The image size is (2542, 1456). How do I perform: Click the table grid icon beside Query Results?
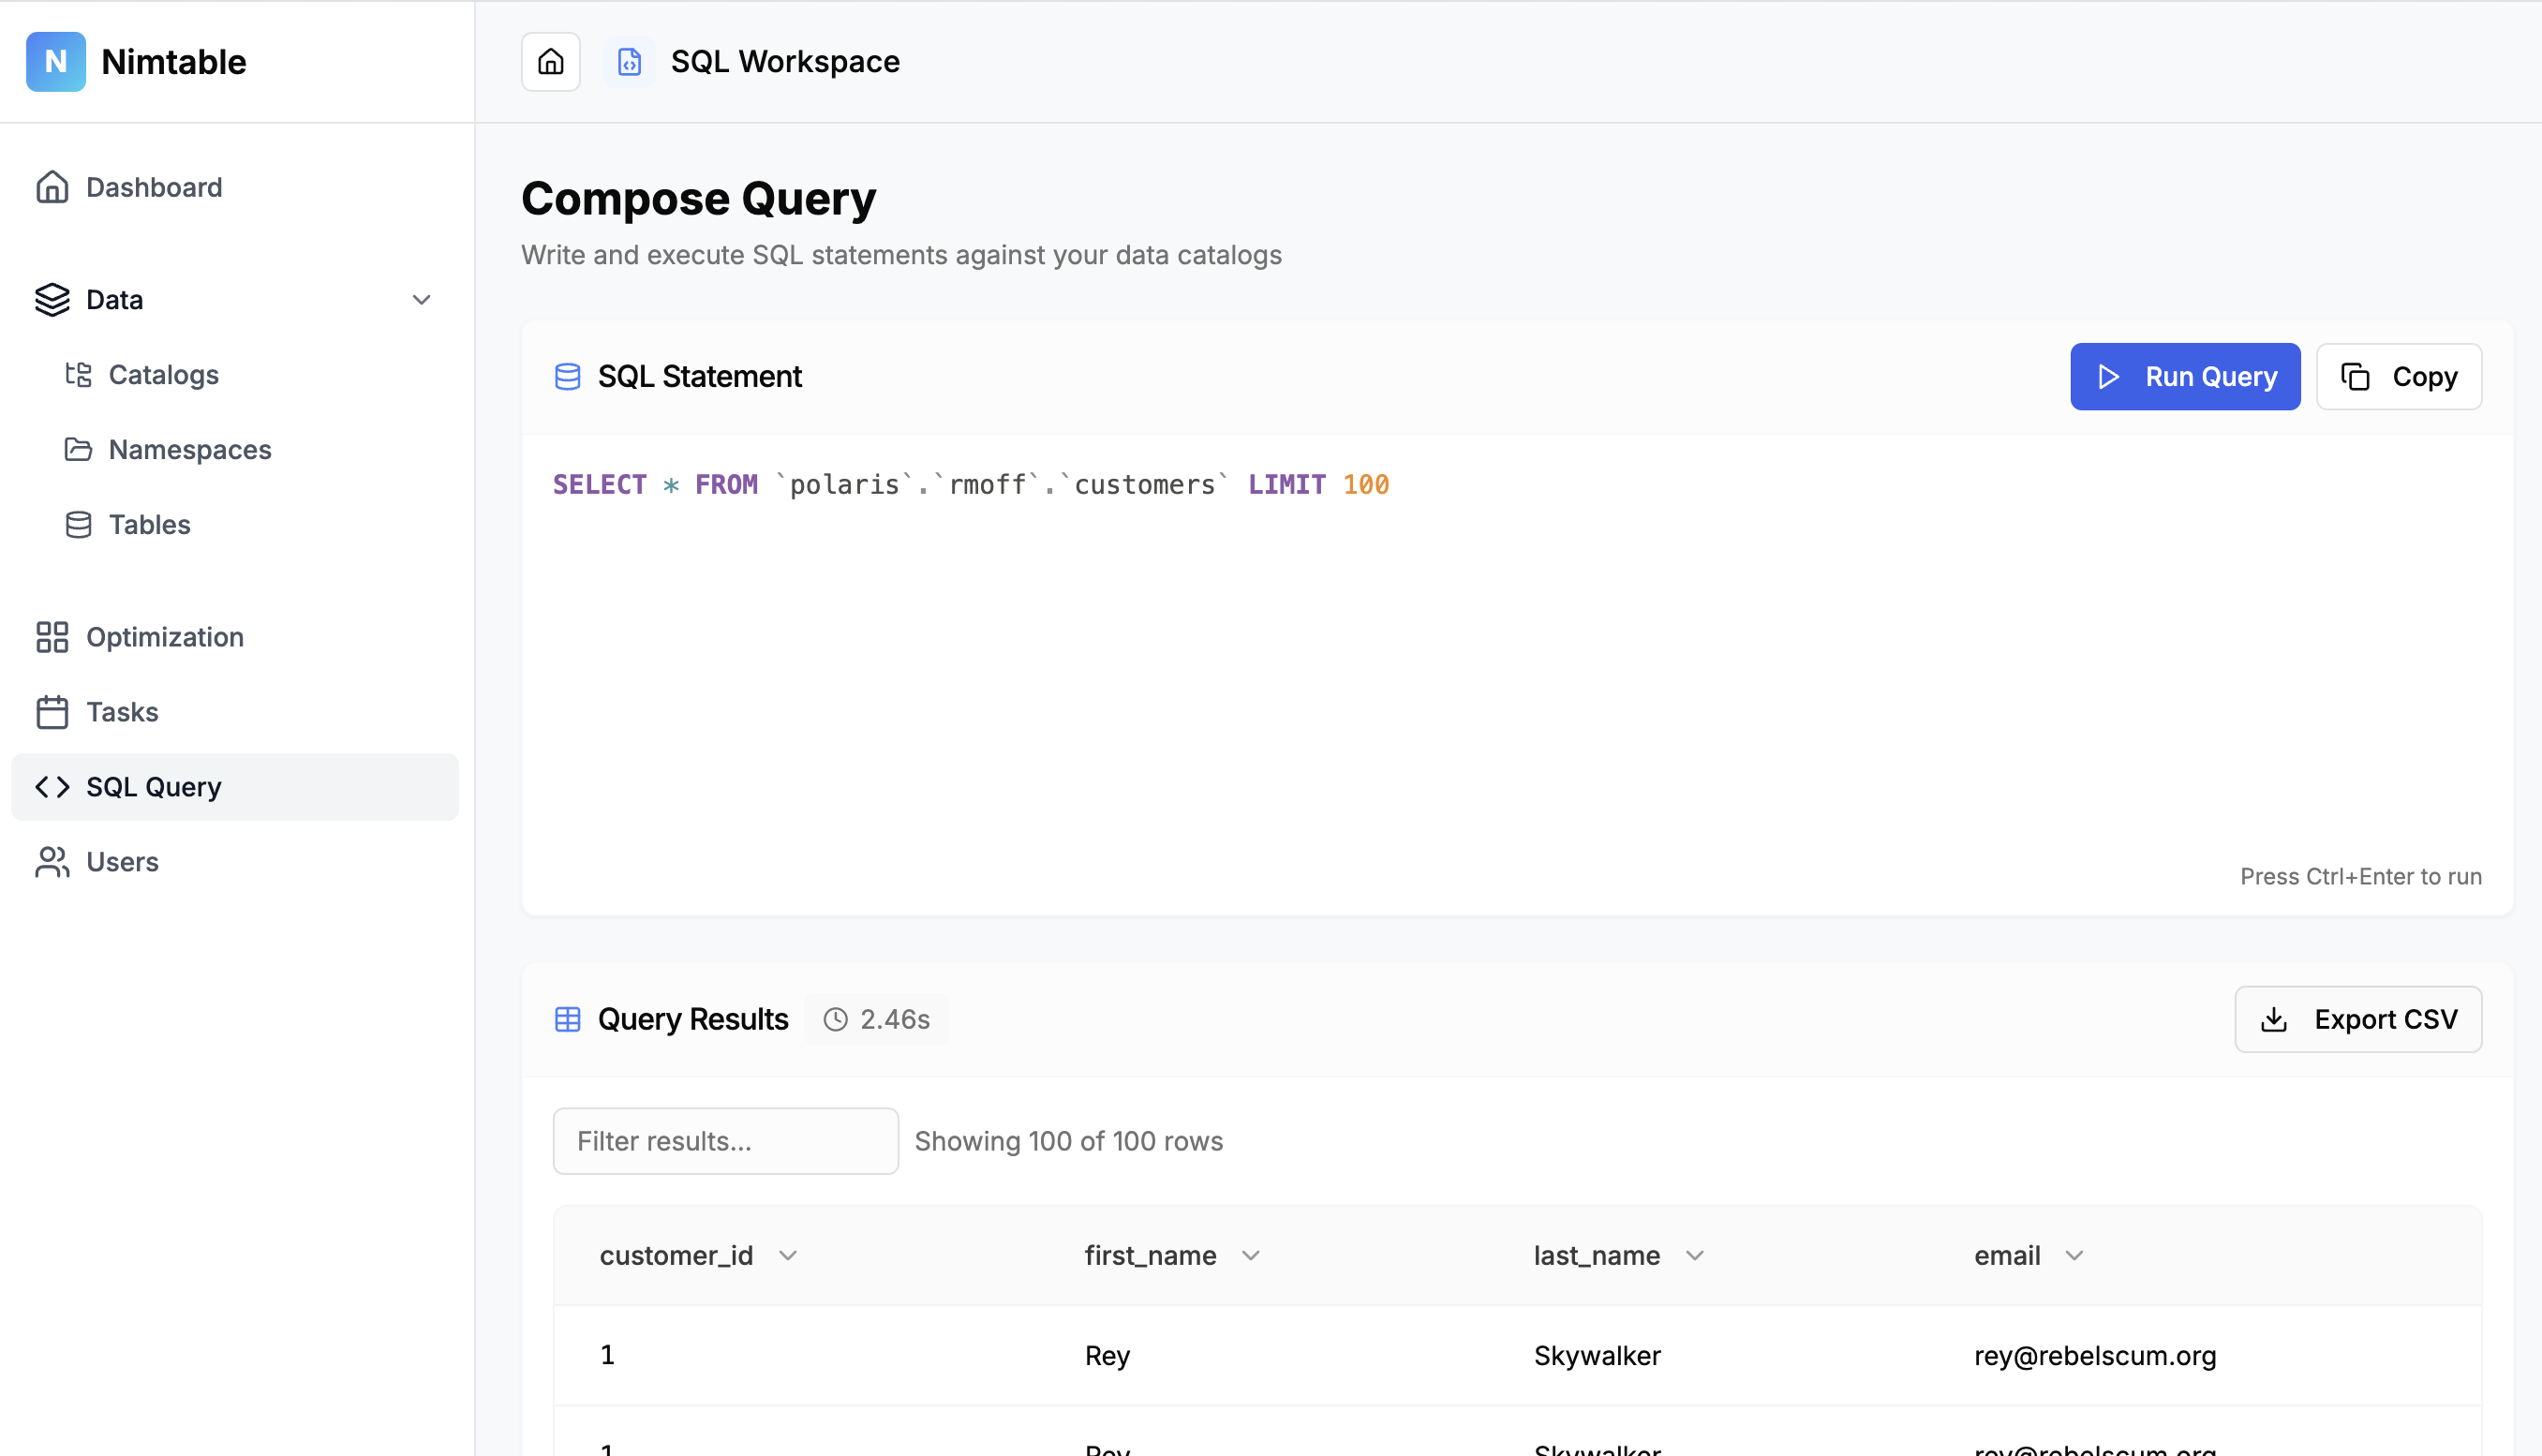pos(567,1019)
